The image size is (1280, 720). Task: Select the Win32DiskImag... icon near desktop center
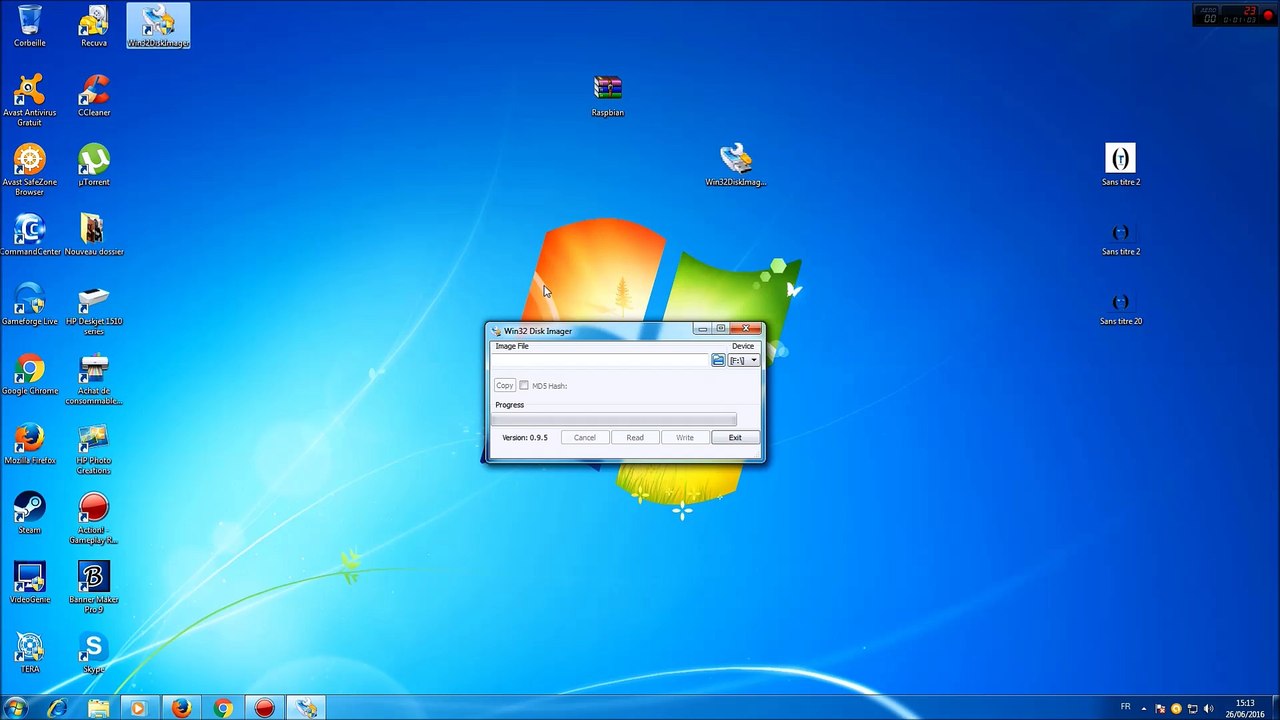[x=736, y=165]
